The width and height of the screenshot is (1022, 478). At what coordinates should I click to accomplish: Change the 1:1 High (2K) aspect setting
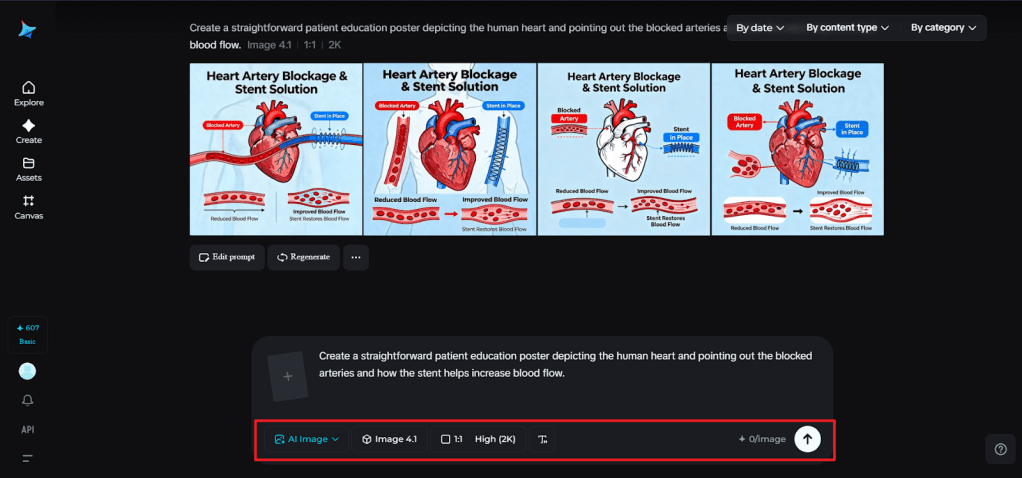(478, 439)
